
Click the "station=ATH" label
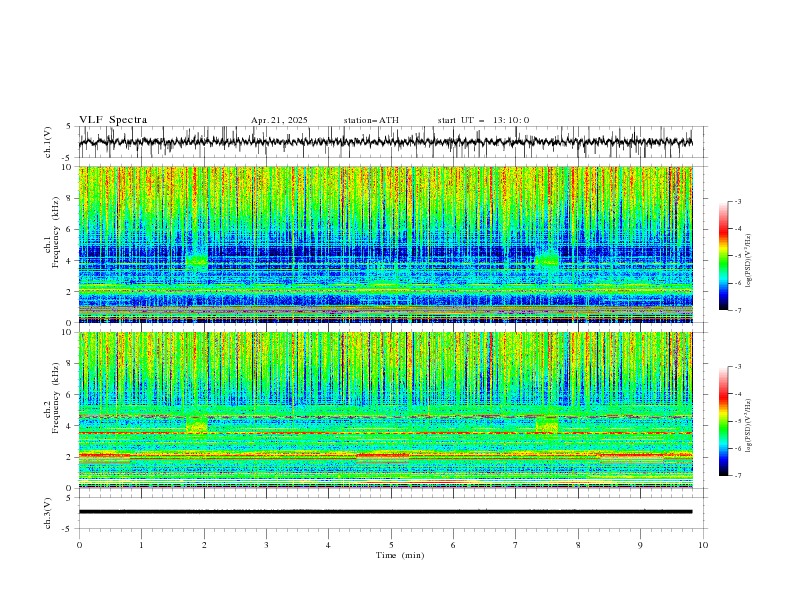coord(371,120)
